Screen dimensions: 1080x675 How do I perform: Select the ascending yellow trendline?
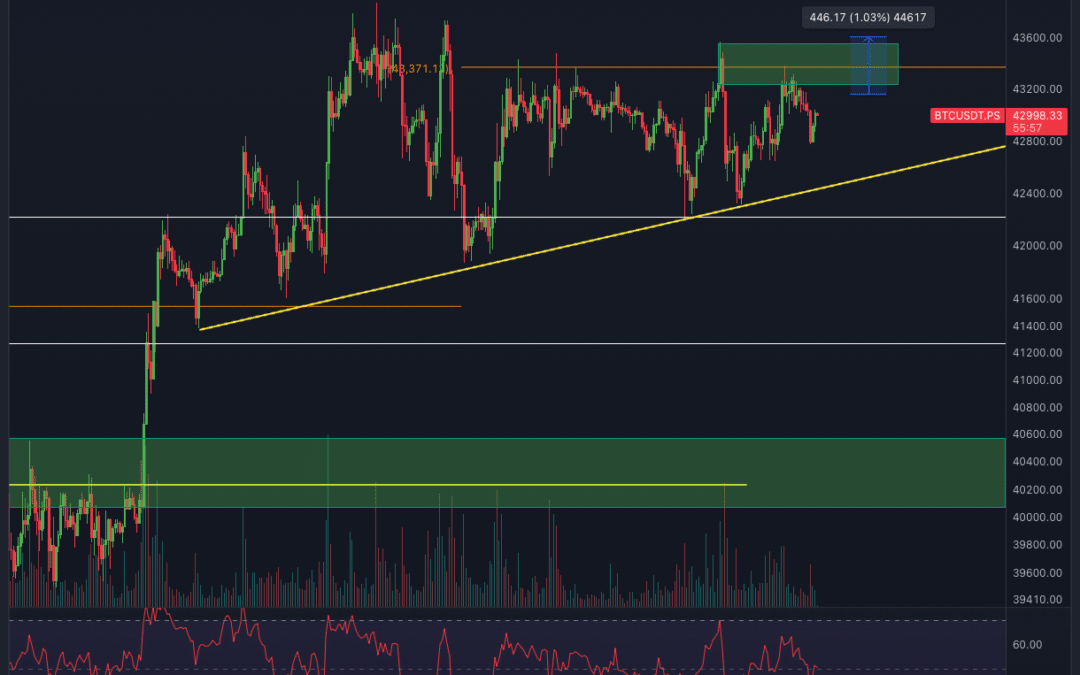click(601, 238)
